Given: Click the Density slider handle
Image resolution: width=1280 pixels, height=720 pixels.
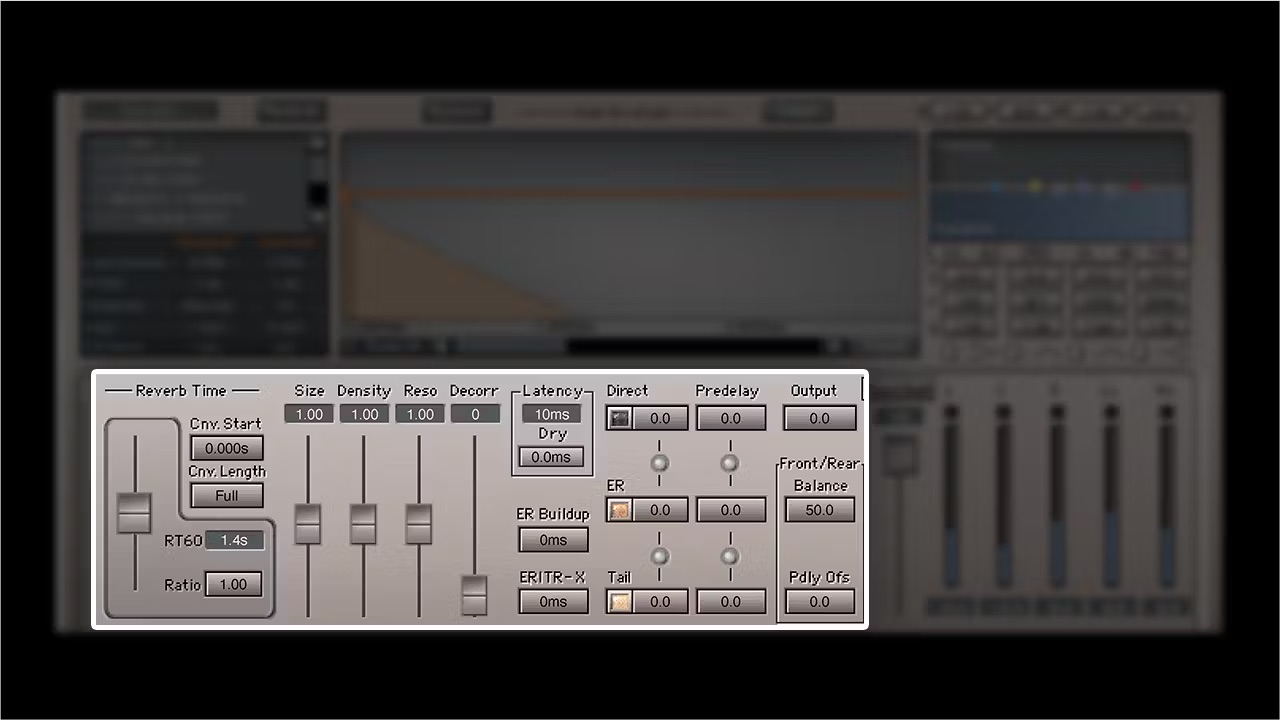Looking at the screenshot, I should 363,524.
